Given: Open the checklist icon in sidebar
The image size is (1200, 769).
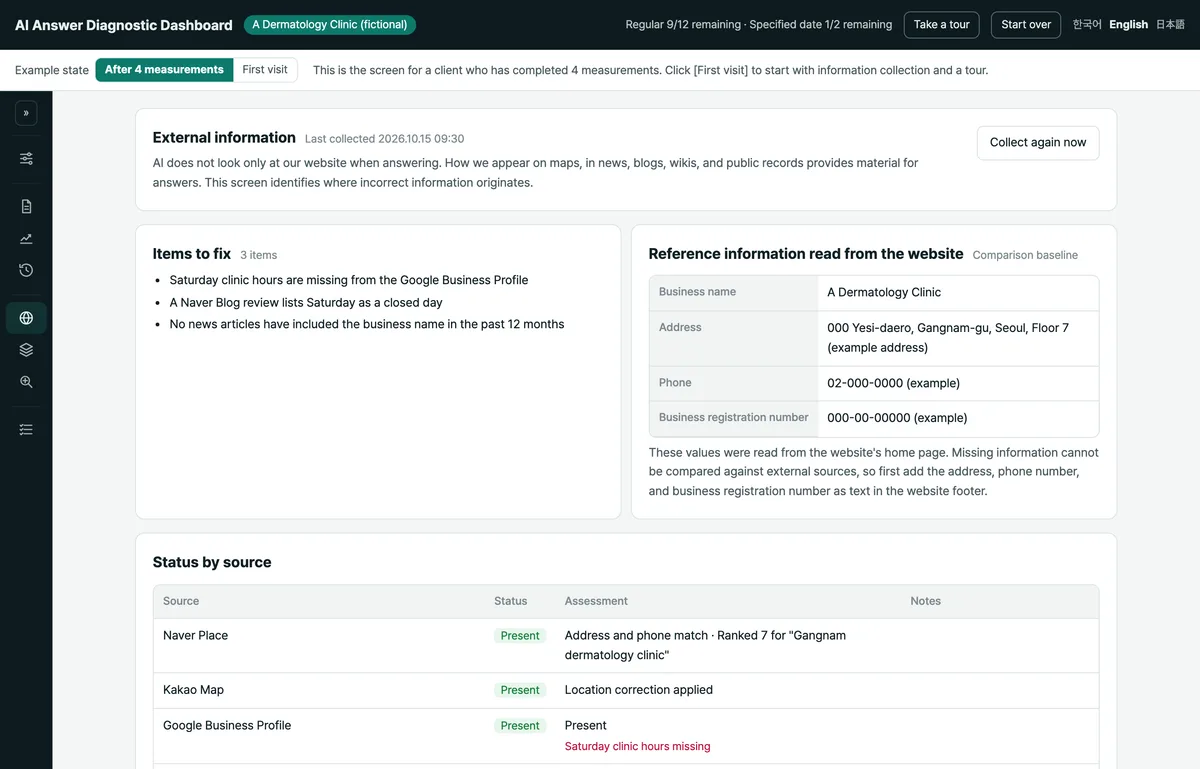Looking at the screenshot, I should click(26, 429).
